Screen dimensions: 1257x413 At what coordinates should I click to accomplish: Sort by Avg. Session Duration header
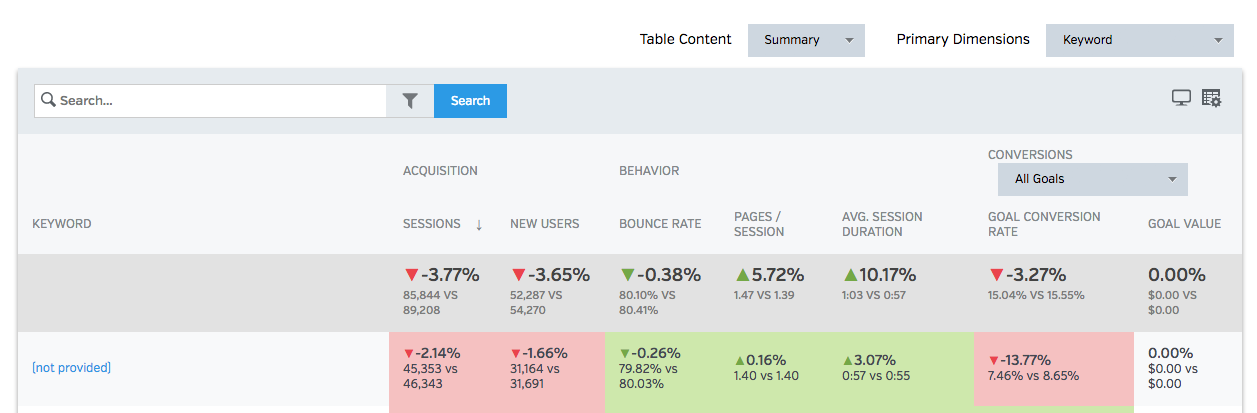click(882, 224)
